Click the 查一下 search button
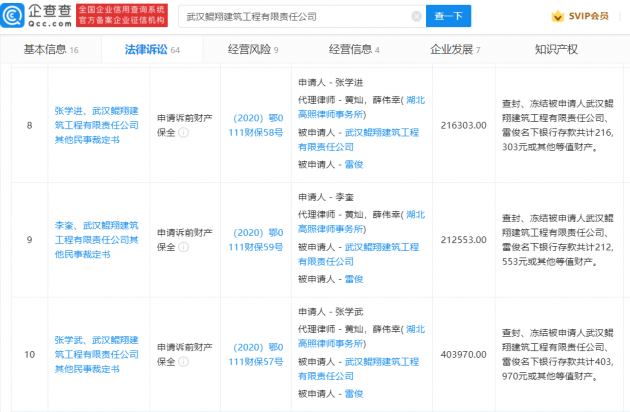The image size is (630, 412). tap(448, 16)
